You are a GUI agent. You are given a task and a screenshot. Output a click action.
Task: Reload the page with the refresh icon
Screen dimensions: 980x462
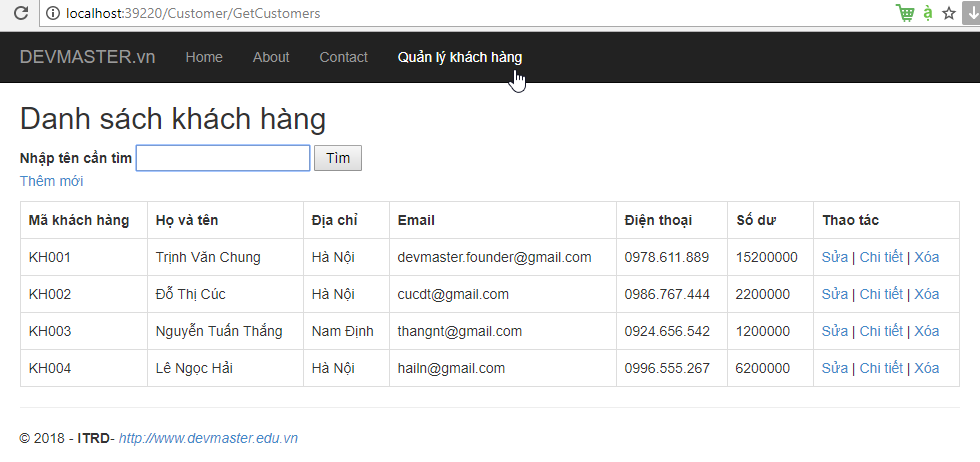tap(19, 14)
